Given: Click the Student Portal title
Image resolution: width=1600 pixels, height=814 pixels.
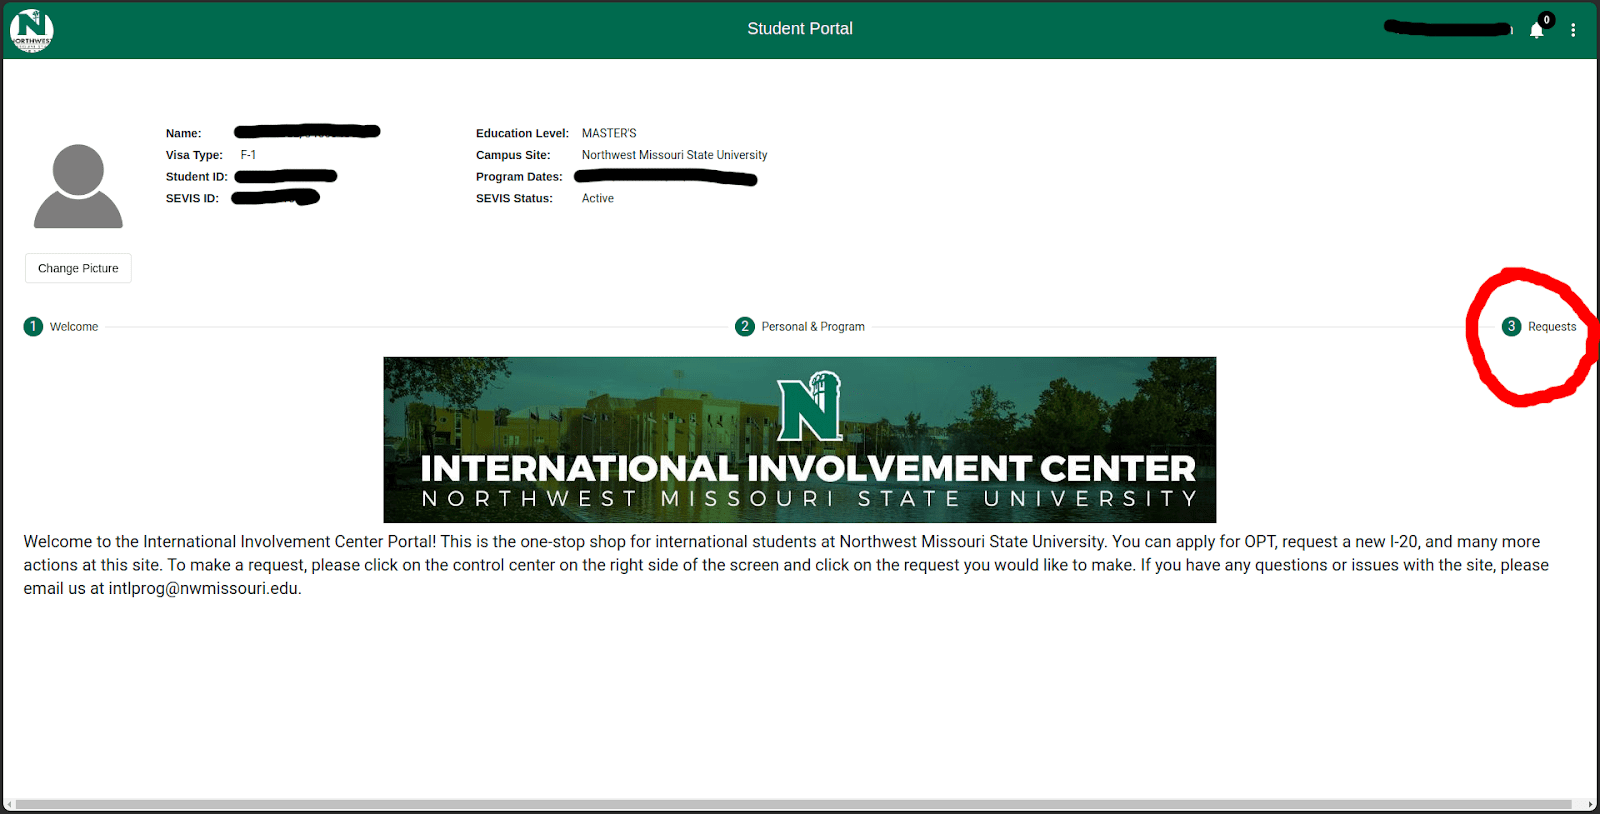Looking at the screenshot, I should coord(800,29).
